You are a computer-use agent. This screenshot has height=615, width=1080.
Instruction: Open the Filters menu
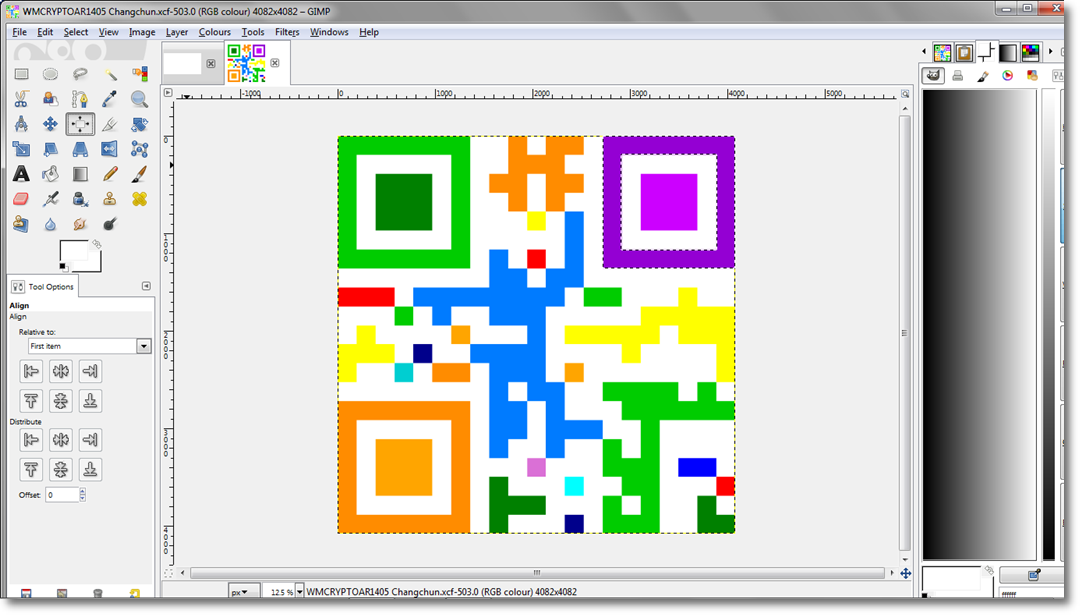tap(287, 32)
